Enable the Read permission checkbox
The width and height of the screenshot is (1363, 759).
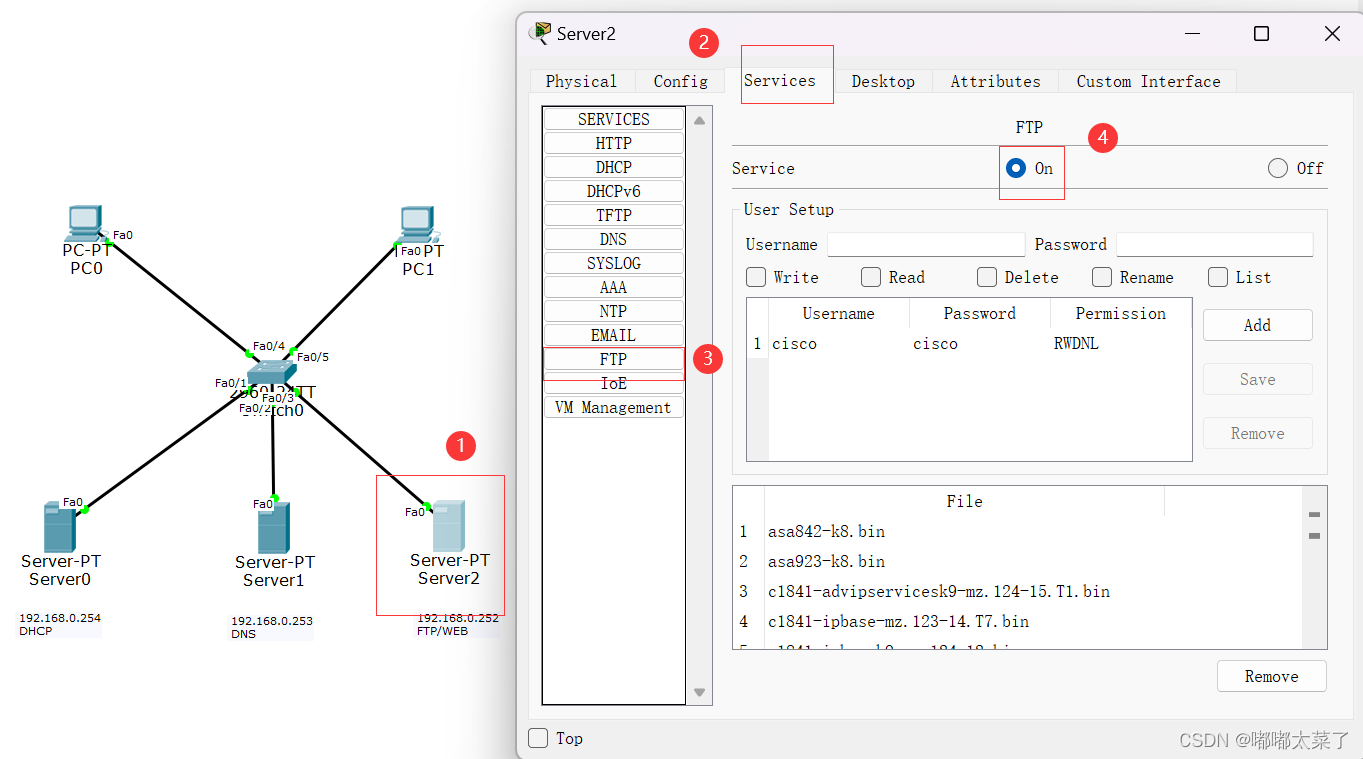pyautogui.click(x=871, y=277)
